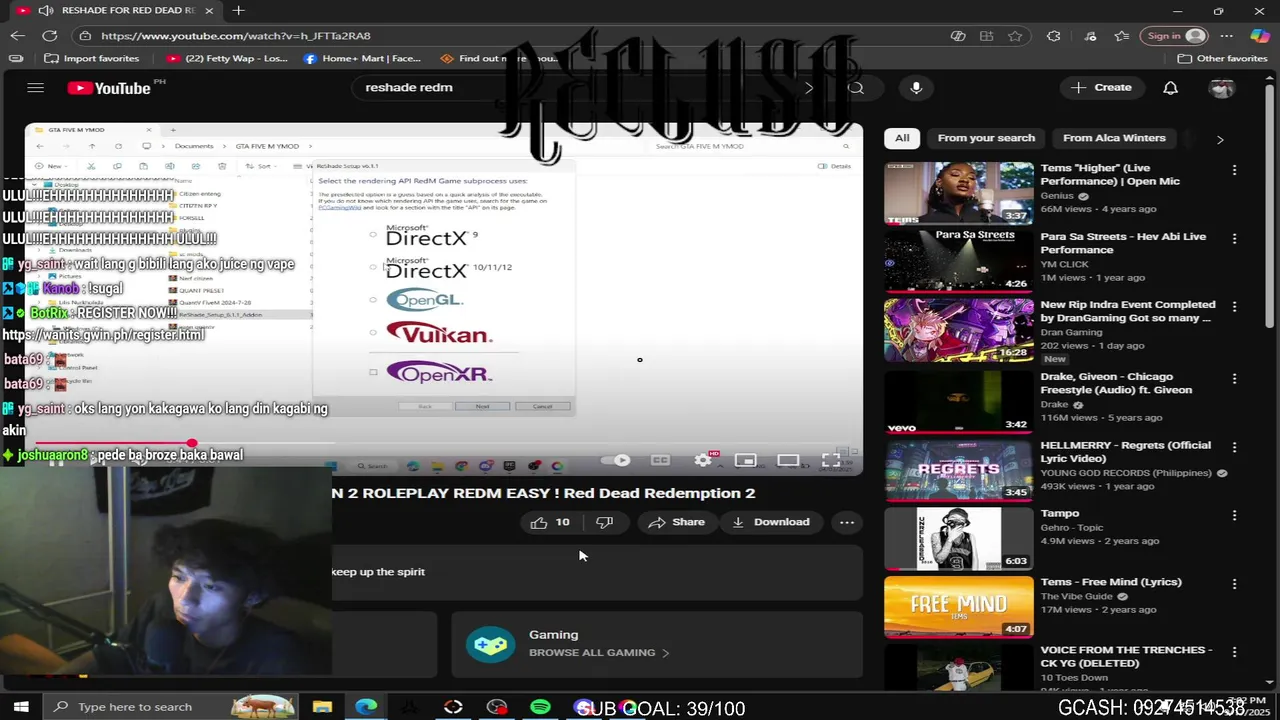Open the YouTube account avatar menu

(x=1222, y=88)
